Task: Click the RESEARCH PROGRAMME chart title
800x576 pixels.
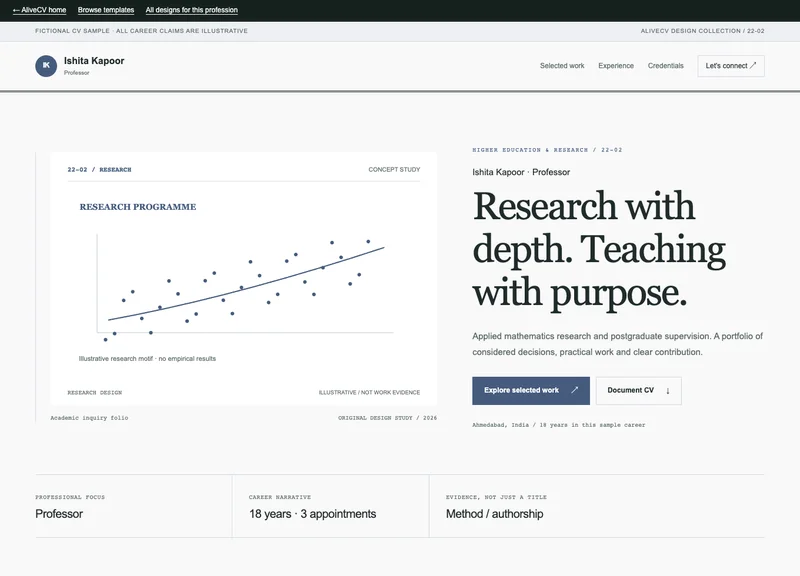Action: [138, 207]
